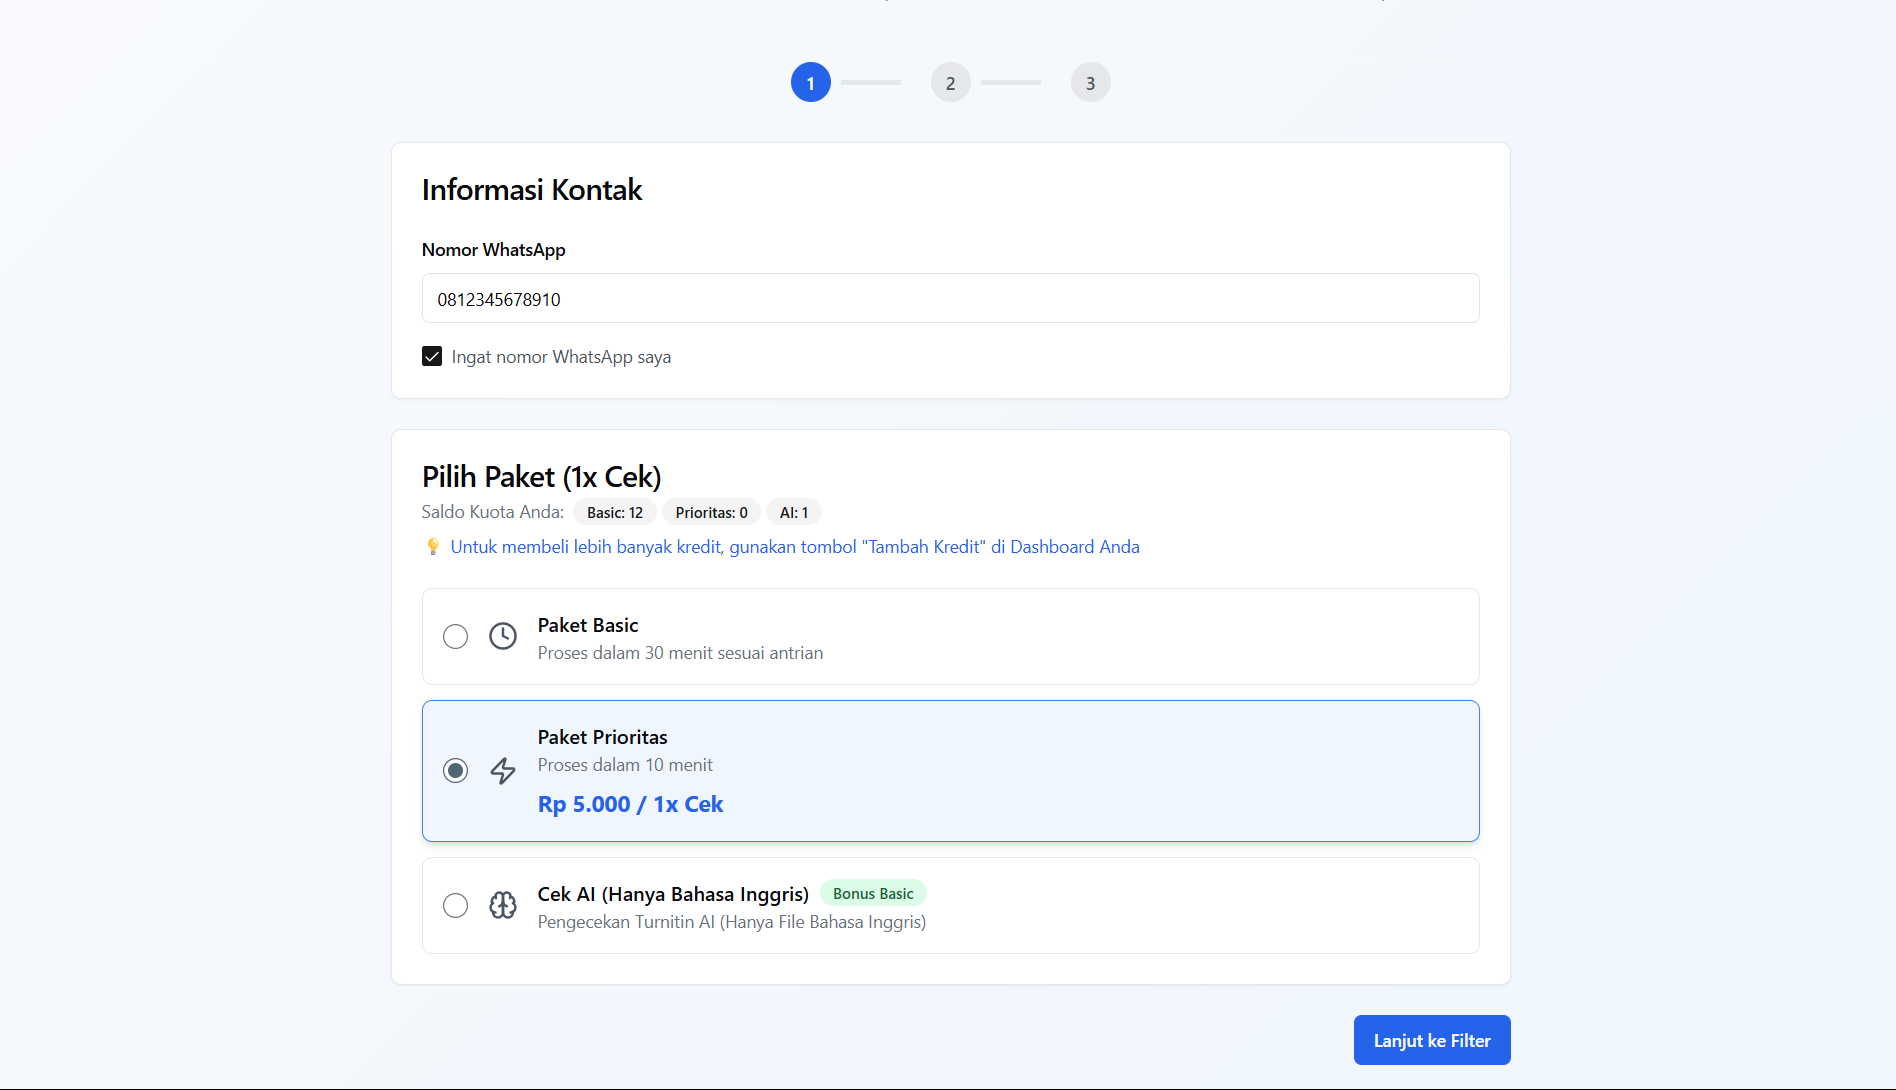Click the Prioritas: 0 quota badge

click(x=711, y=513)
